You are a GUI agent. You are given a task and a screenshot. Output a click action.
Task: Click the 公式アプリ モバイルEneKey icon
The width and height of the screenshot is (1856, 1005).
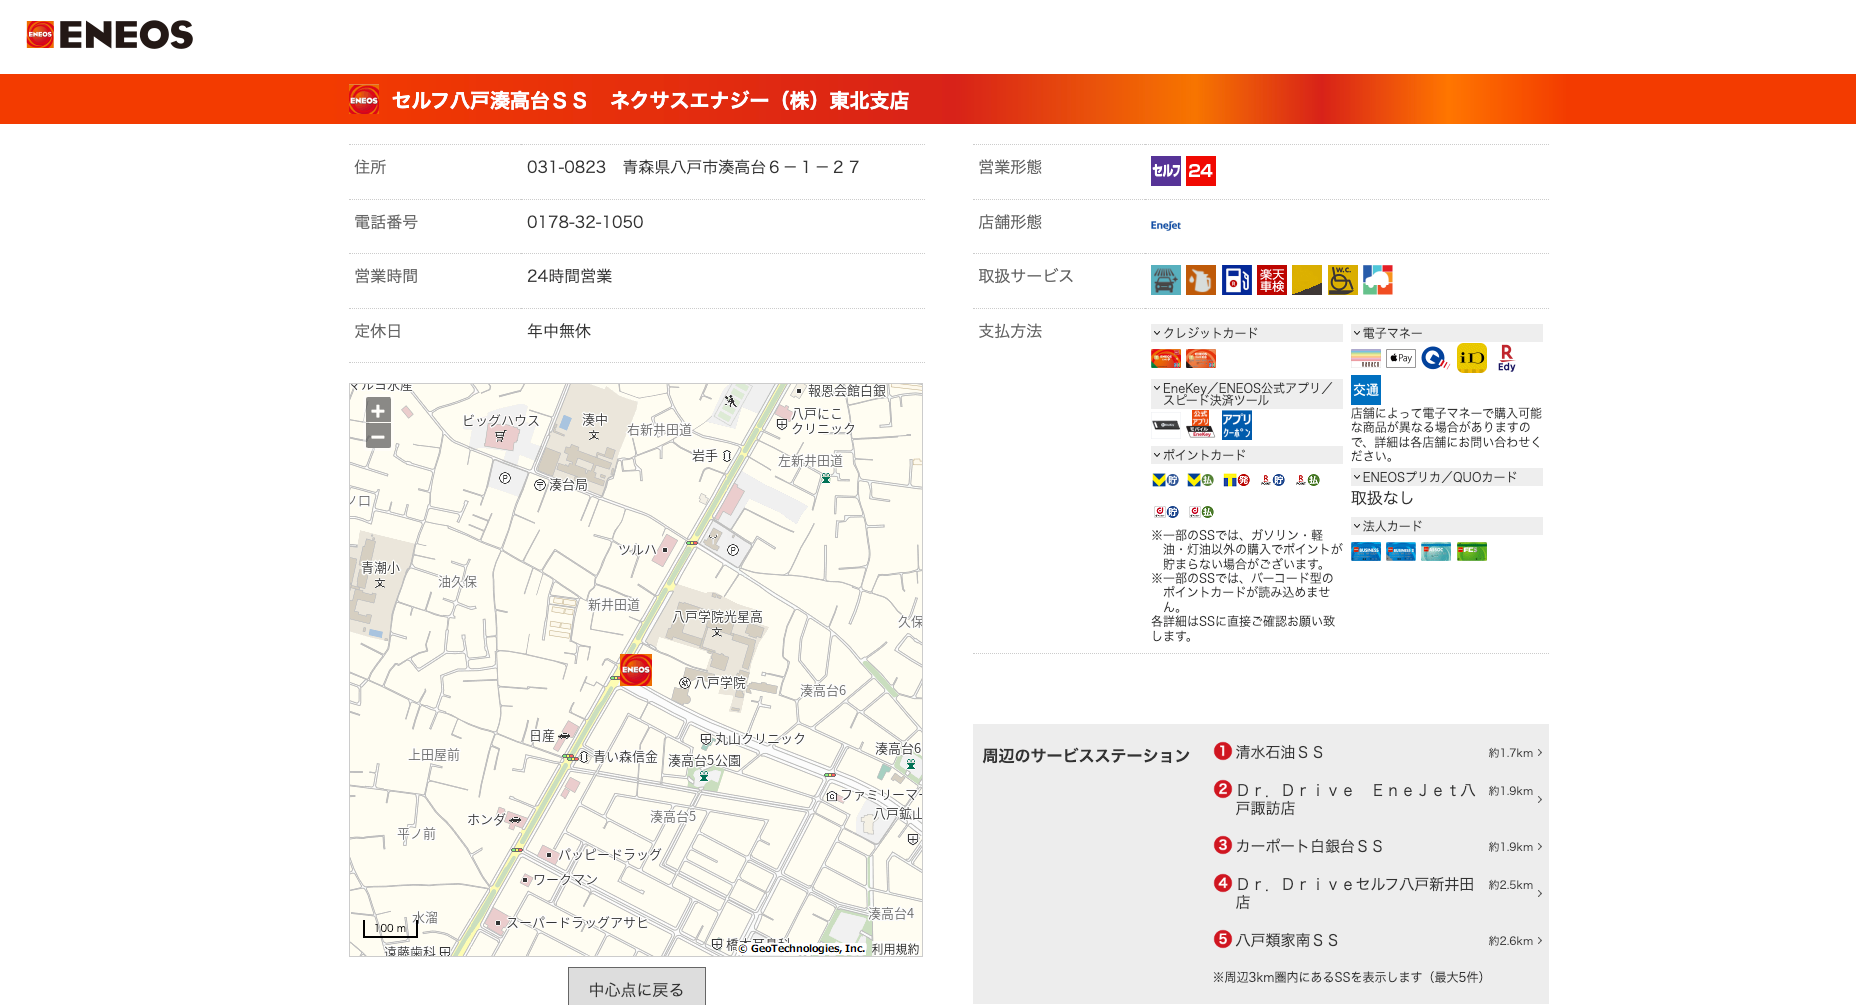click(x=1201, y=425)
